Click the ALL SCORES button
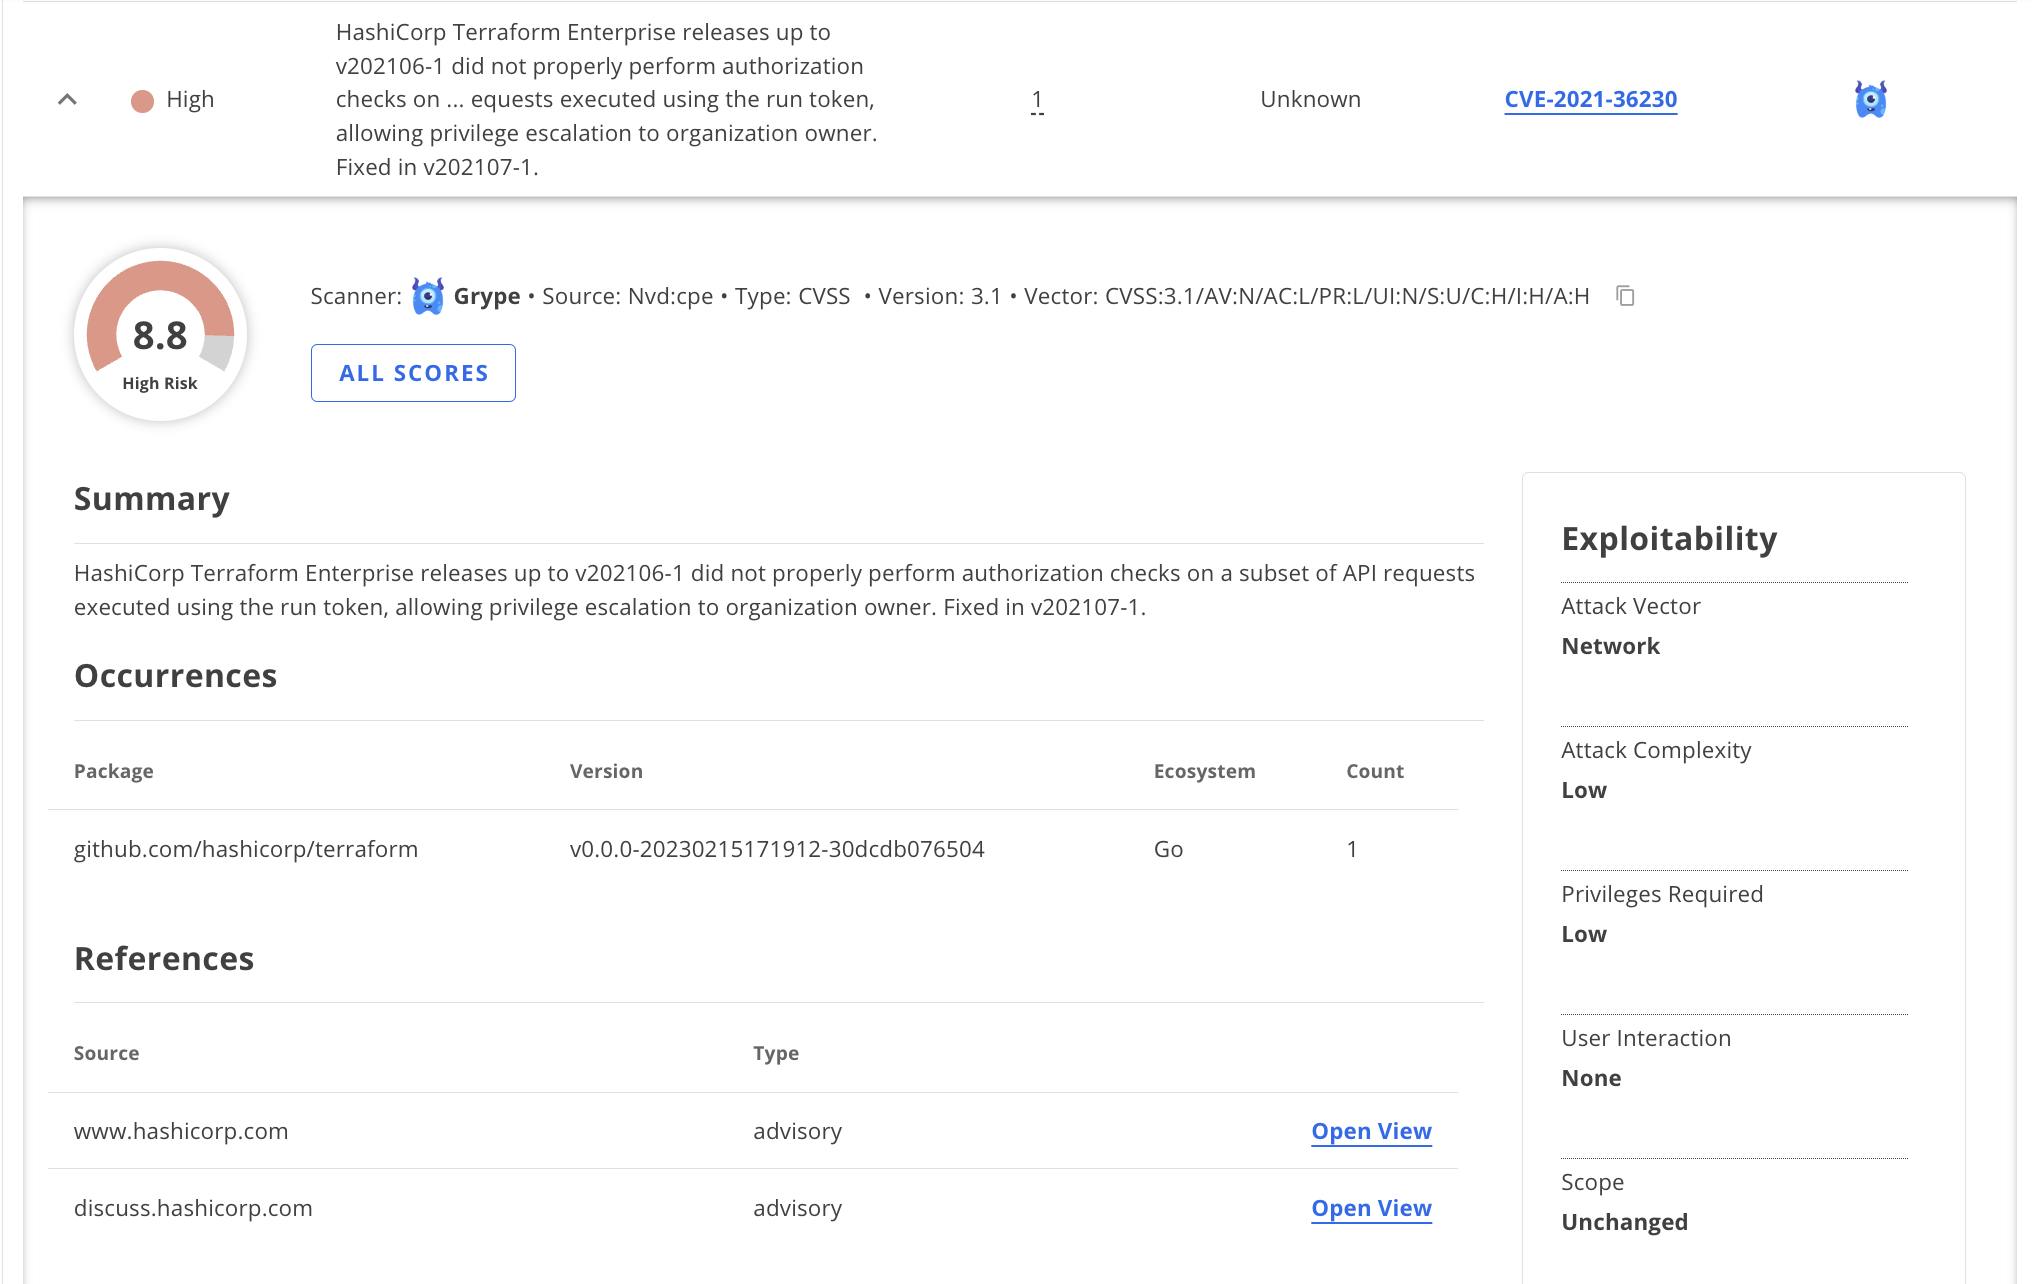The image size is (2032, 1284). (413, 373)
